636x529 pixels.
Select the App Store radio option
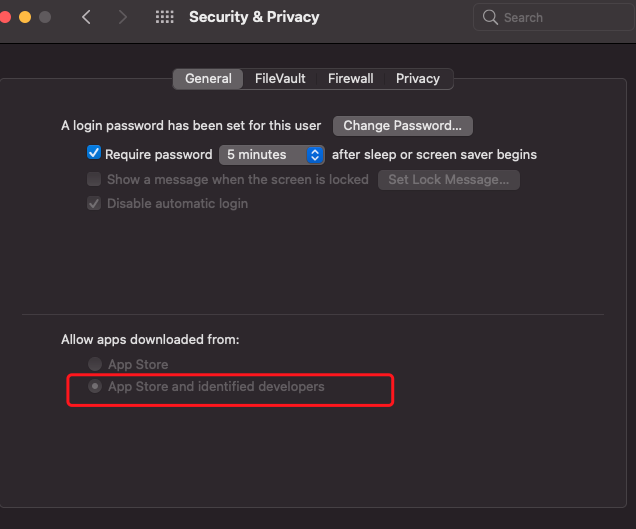(95, 364)
